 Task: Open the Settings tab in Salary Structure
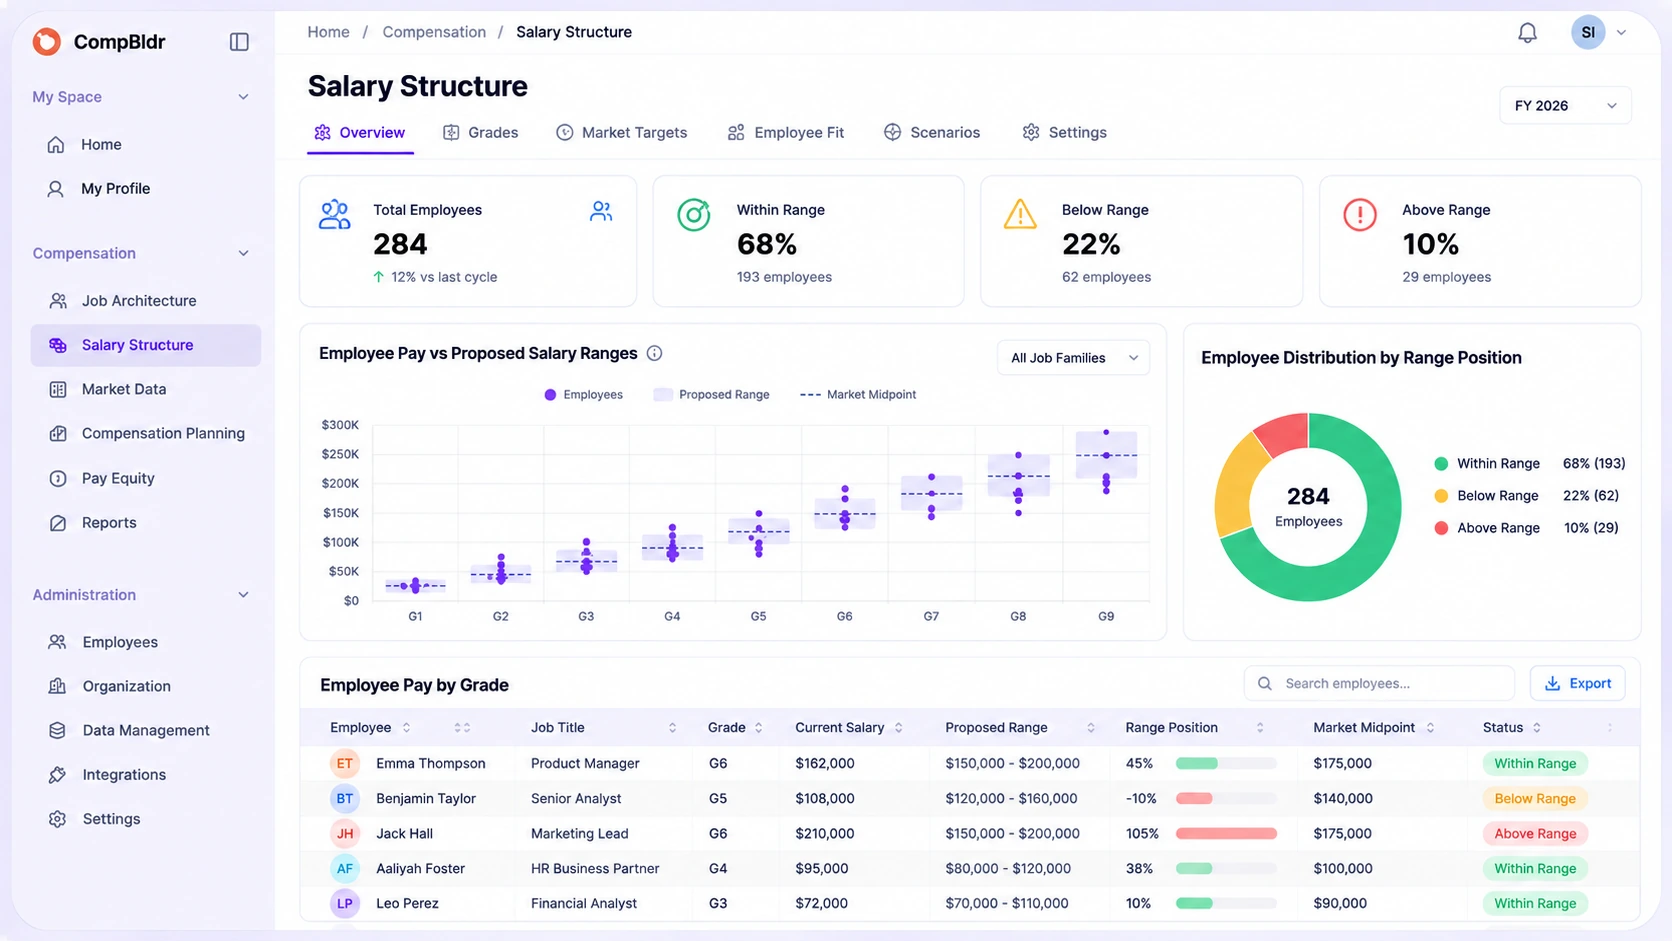pos(1065,133)
